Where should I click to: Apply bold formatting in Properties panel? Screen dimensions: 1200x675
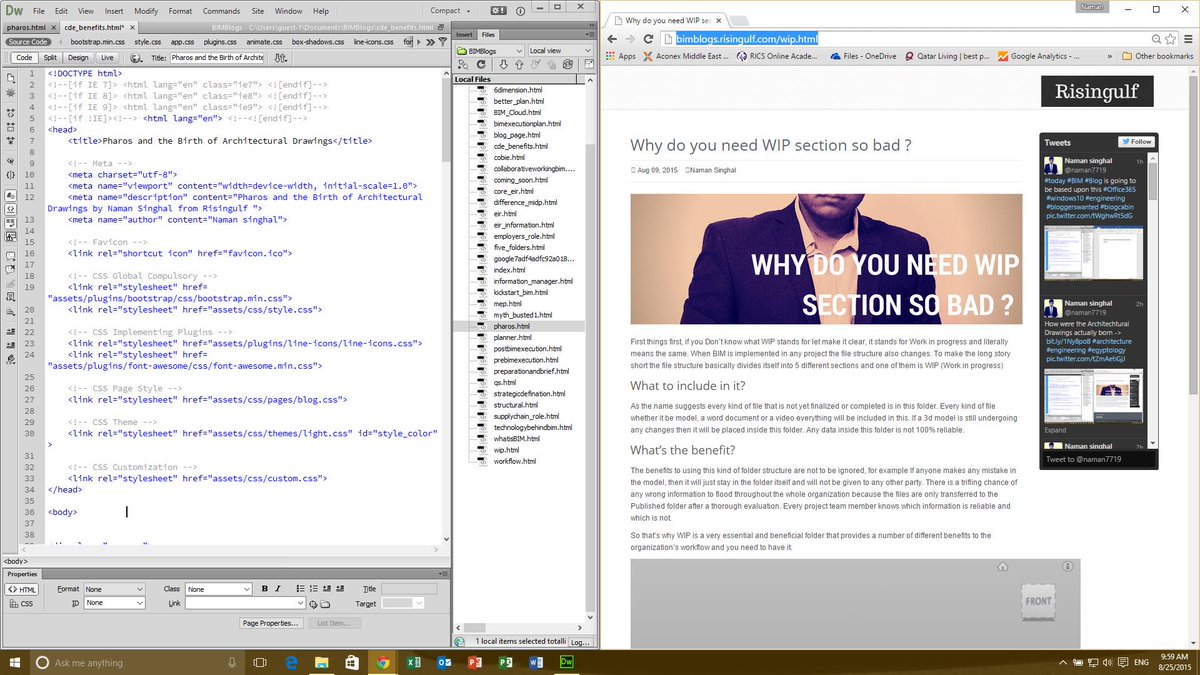[264, 589]
